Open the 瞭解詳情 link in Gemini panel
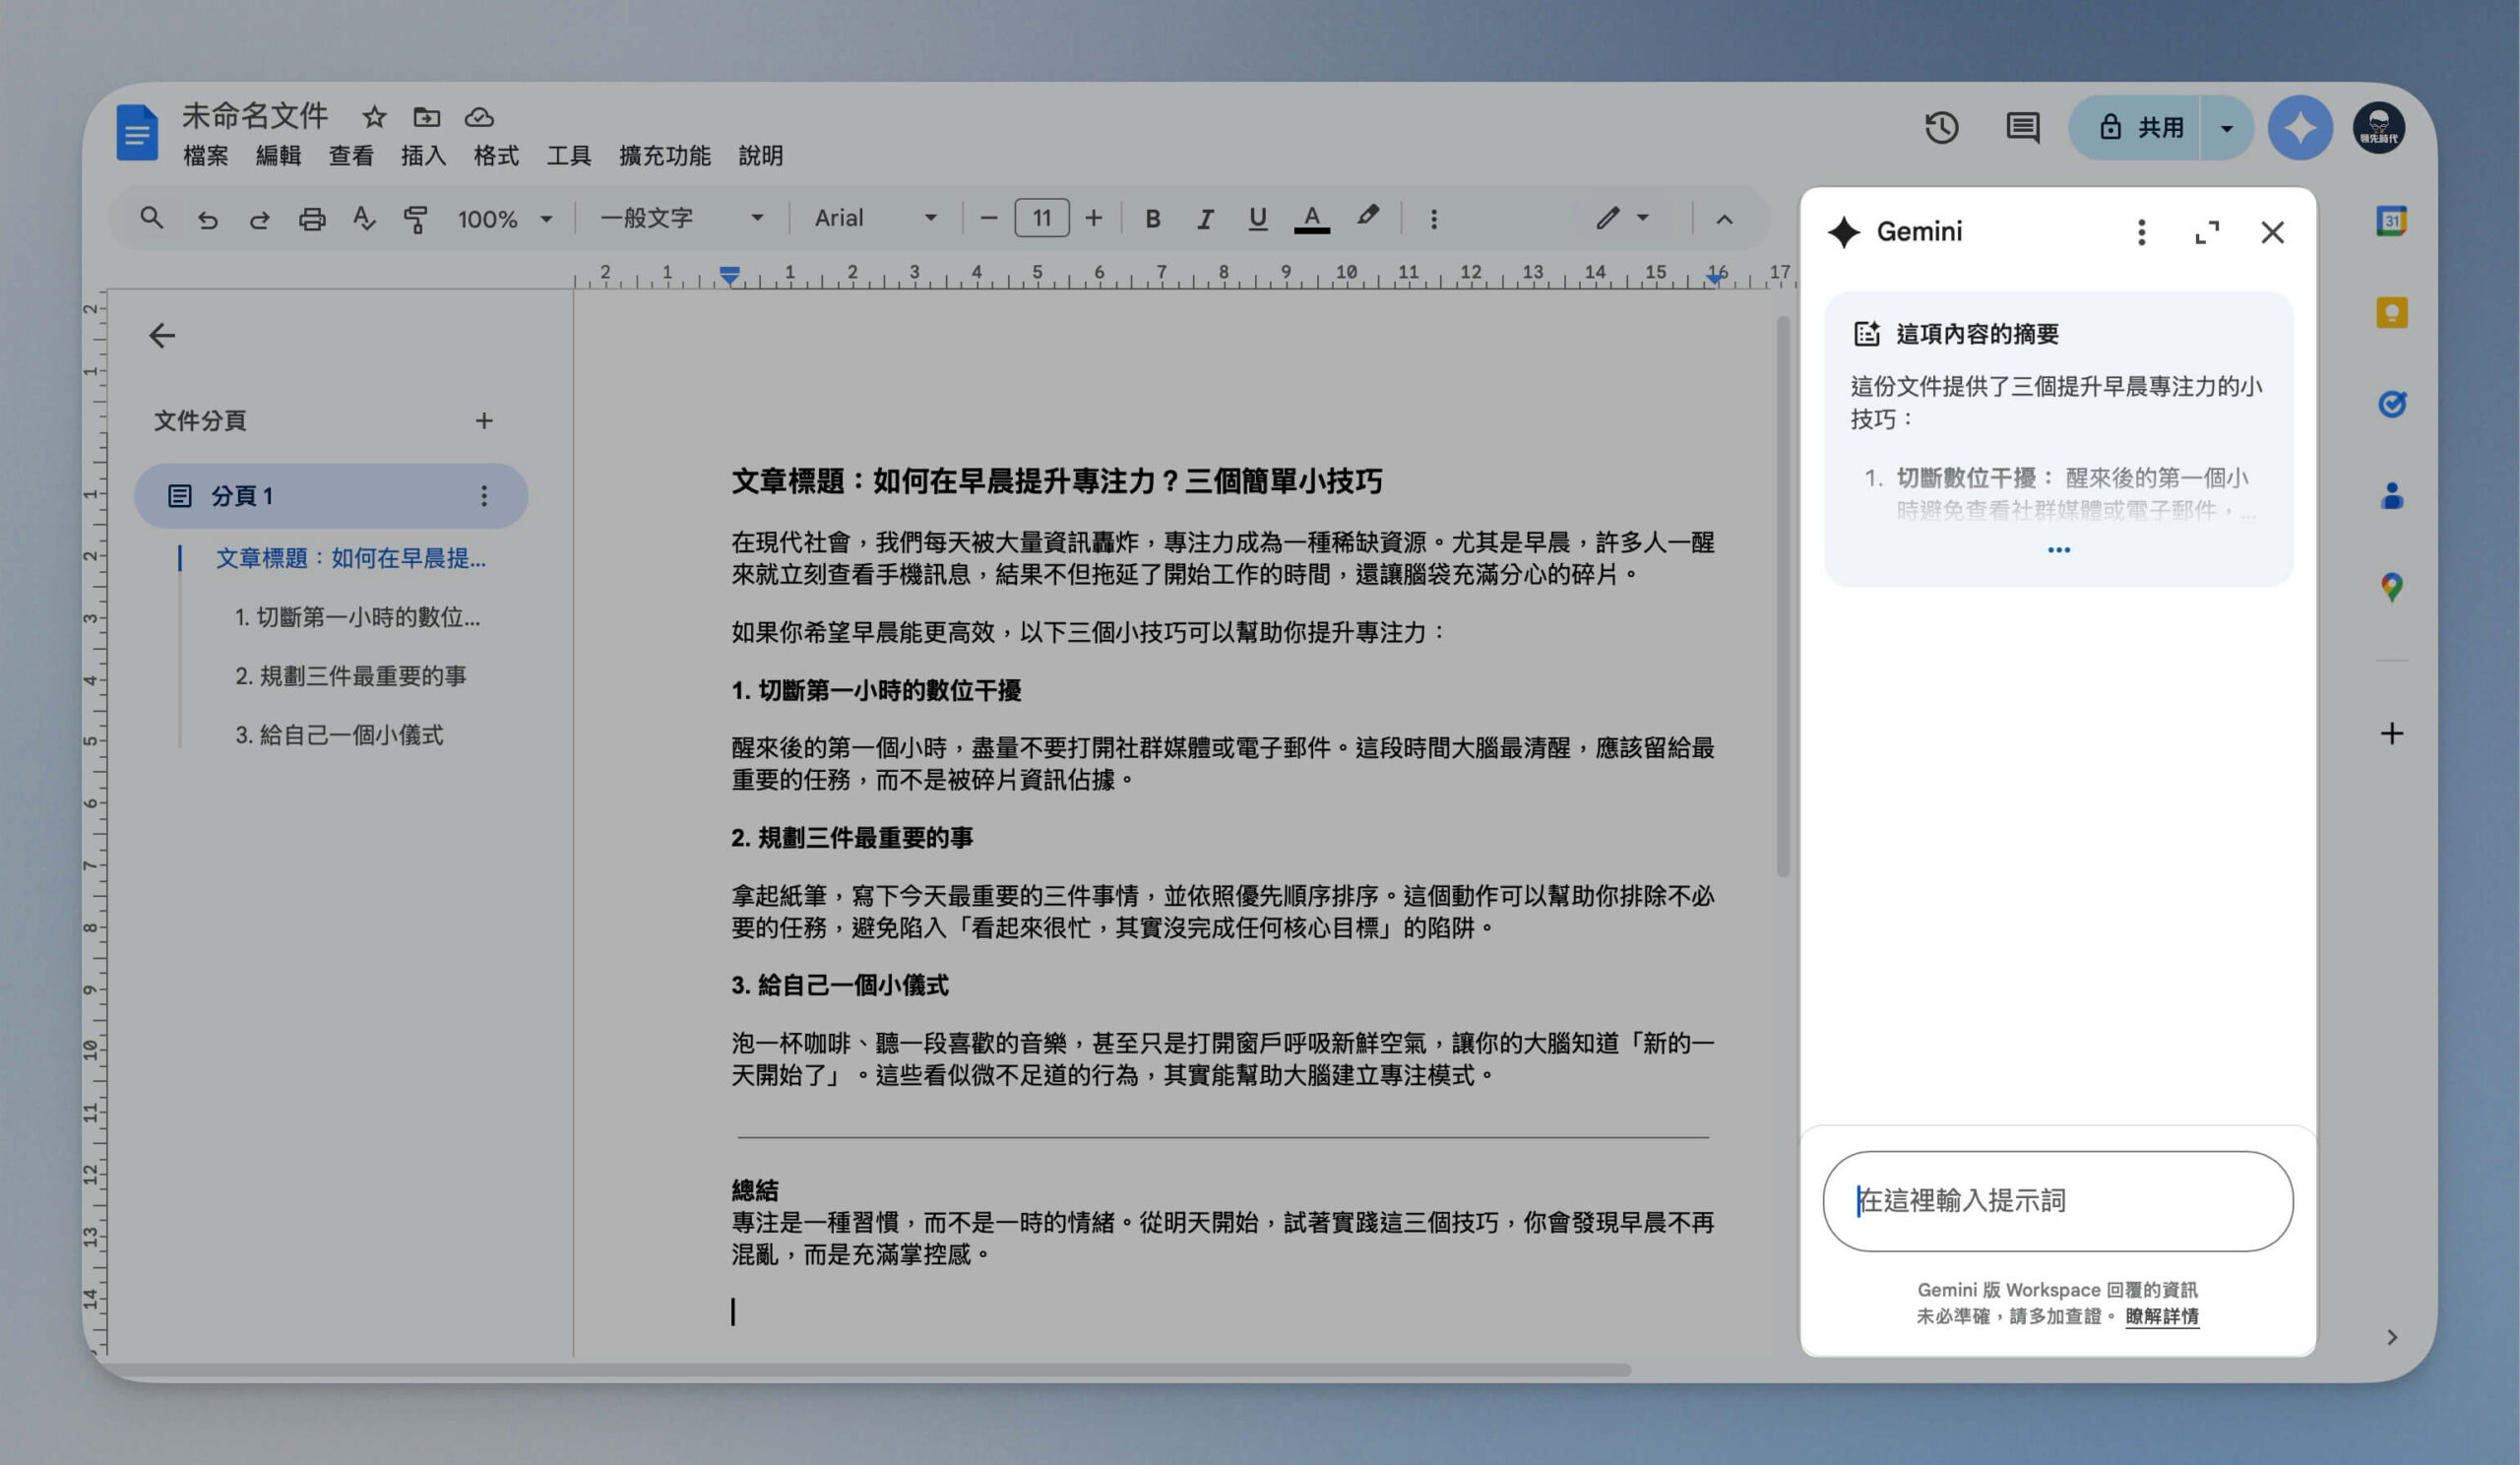The height and width of the screenshot is (1465, 2520). point(2161,1316)
